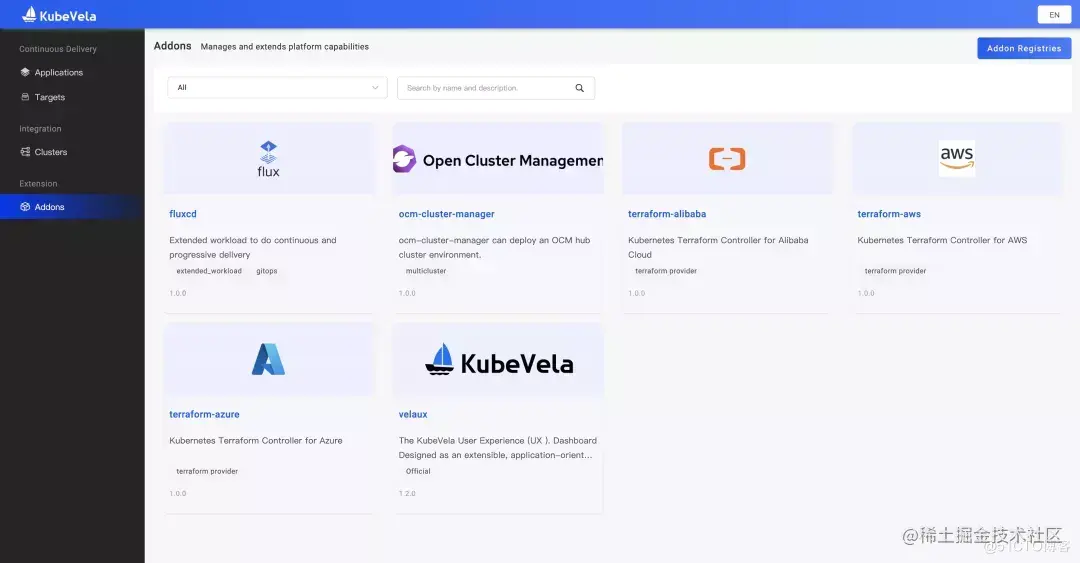Click the dropdown chevron of All filter
The image size is (1080, 563).
[375, 88]
